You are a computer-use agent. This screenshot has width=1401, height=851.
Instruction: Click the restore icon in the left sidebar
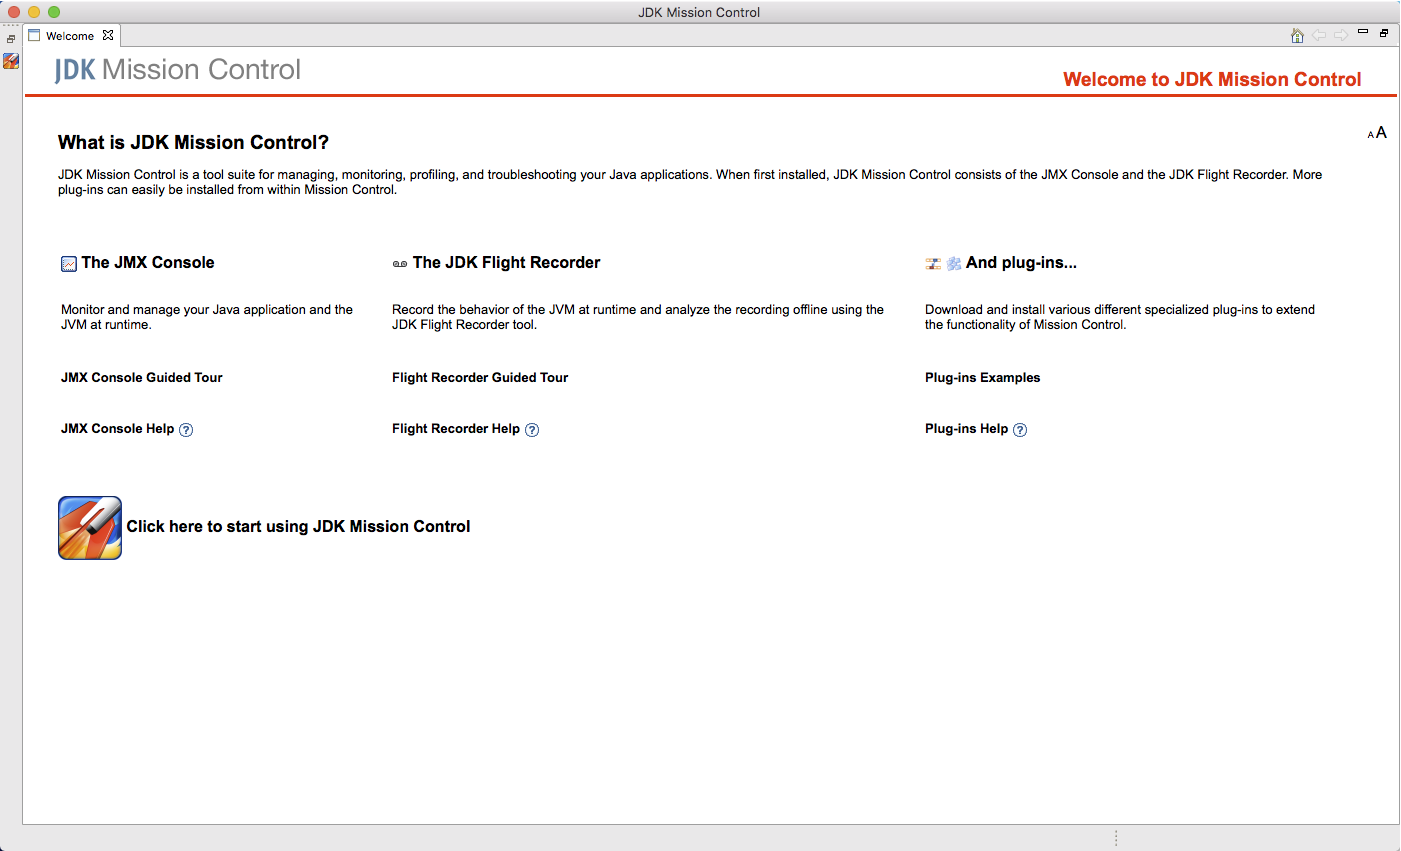tap(11, 39)
